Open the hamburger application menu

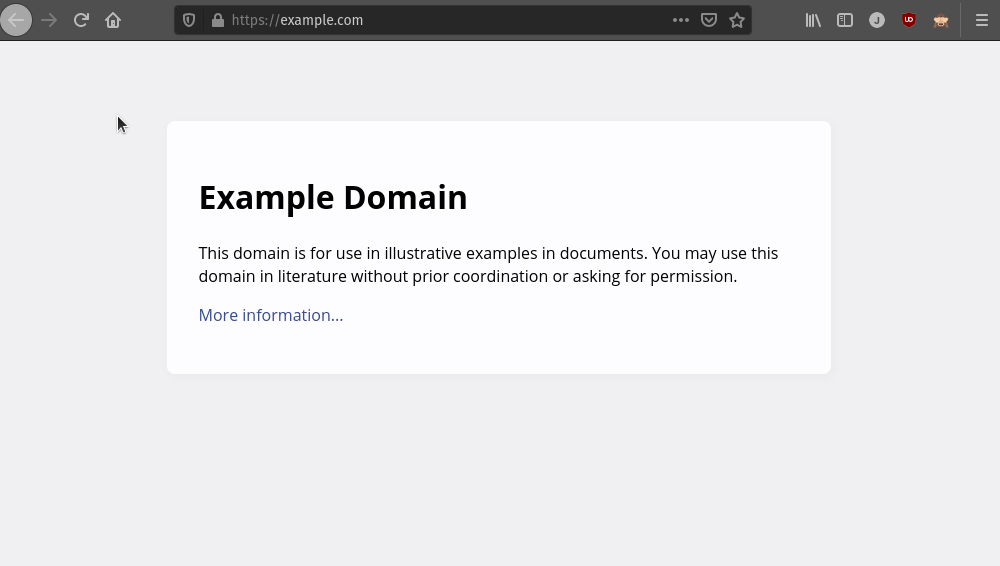coord(982,20)
